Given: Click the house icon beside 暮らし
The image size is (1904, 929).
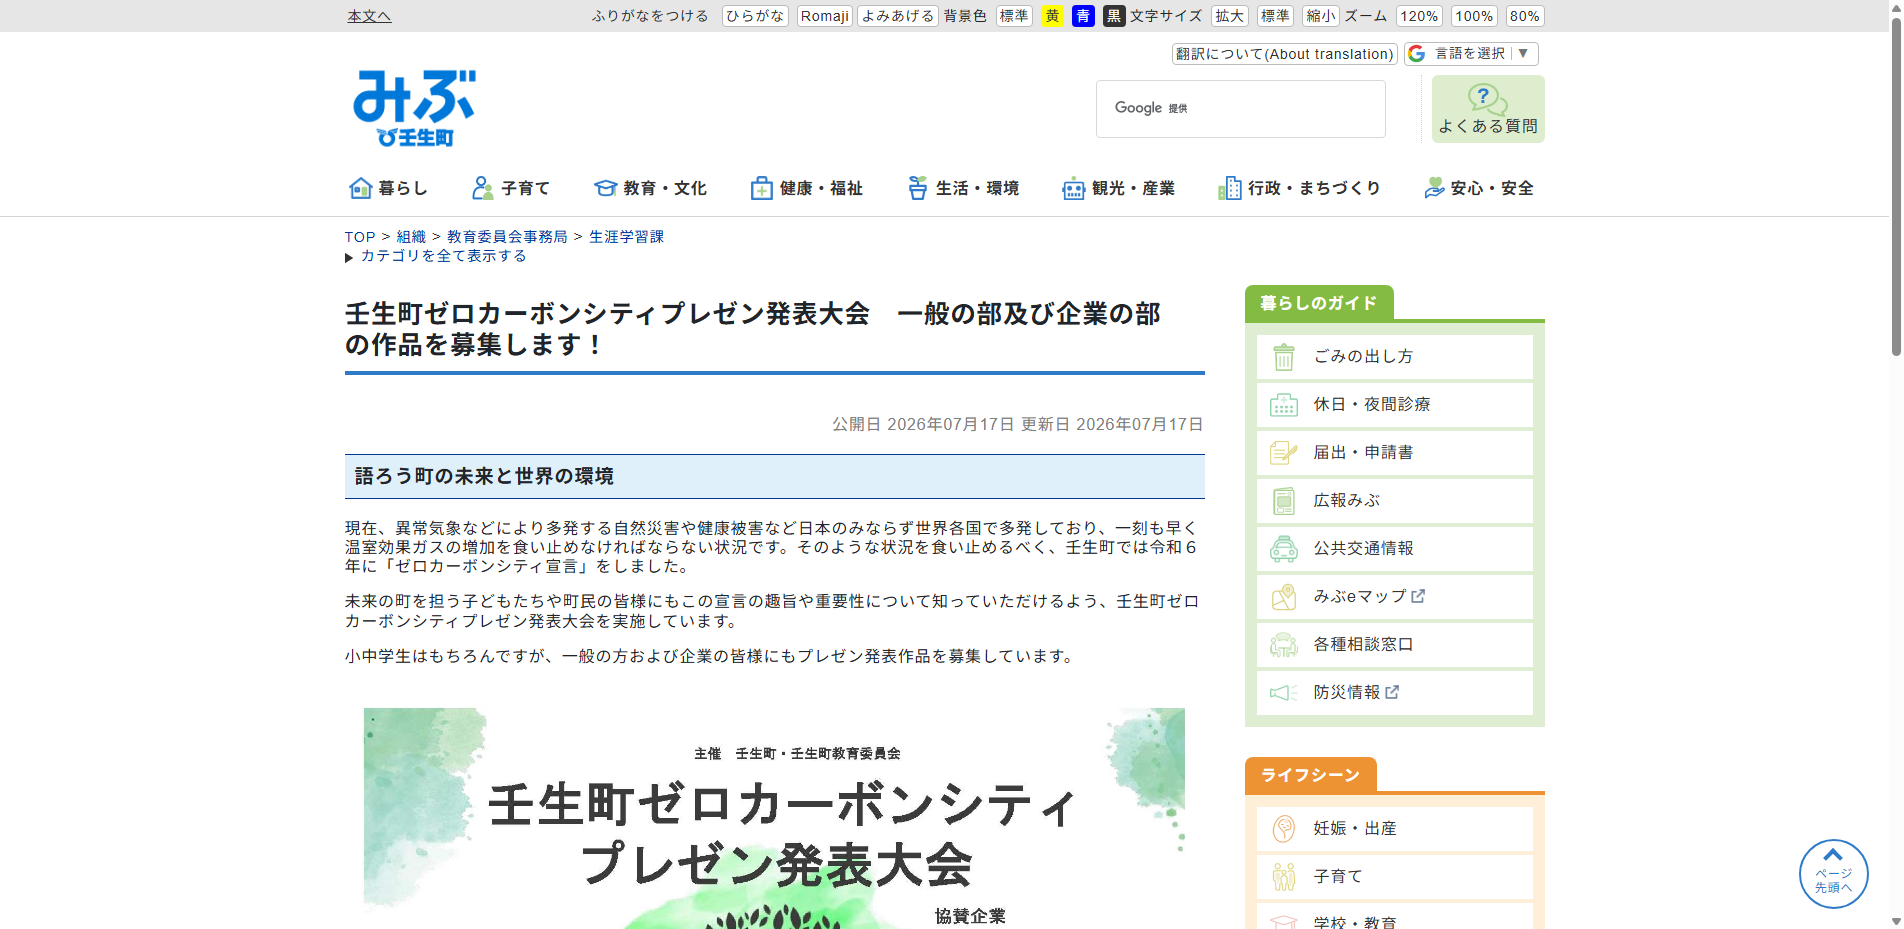Looking at the screenshot, I should (360, 188).
